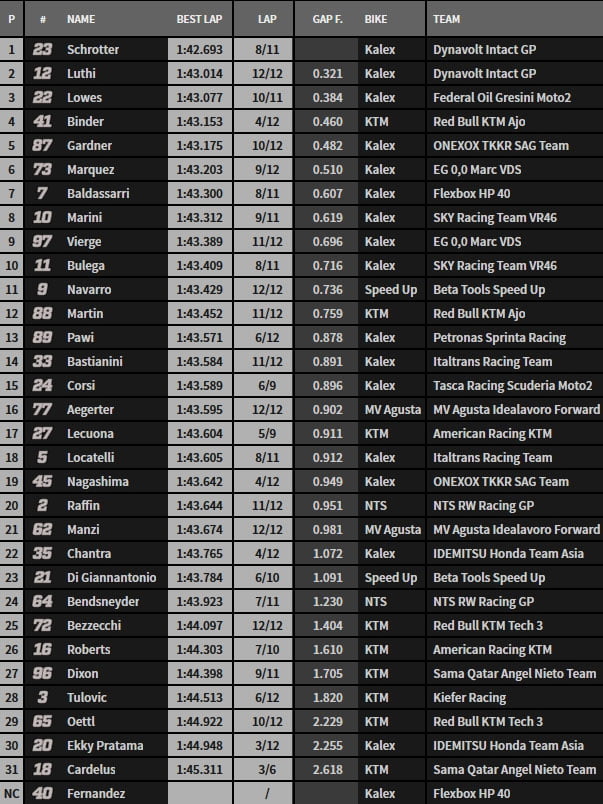Viewport: 603px width, 804px height.
Task: Click best lap 1:44.097 for Bezzecchi
Action: point(199,626)
